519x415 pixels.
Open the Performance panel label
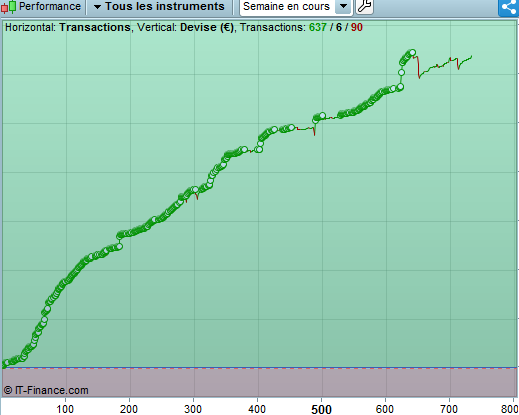click(50, 6)
